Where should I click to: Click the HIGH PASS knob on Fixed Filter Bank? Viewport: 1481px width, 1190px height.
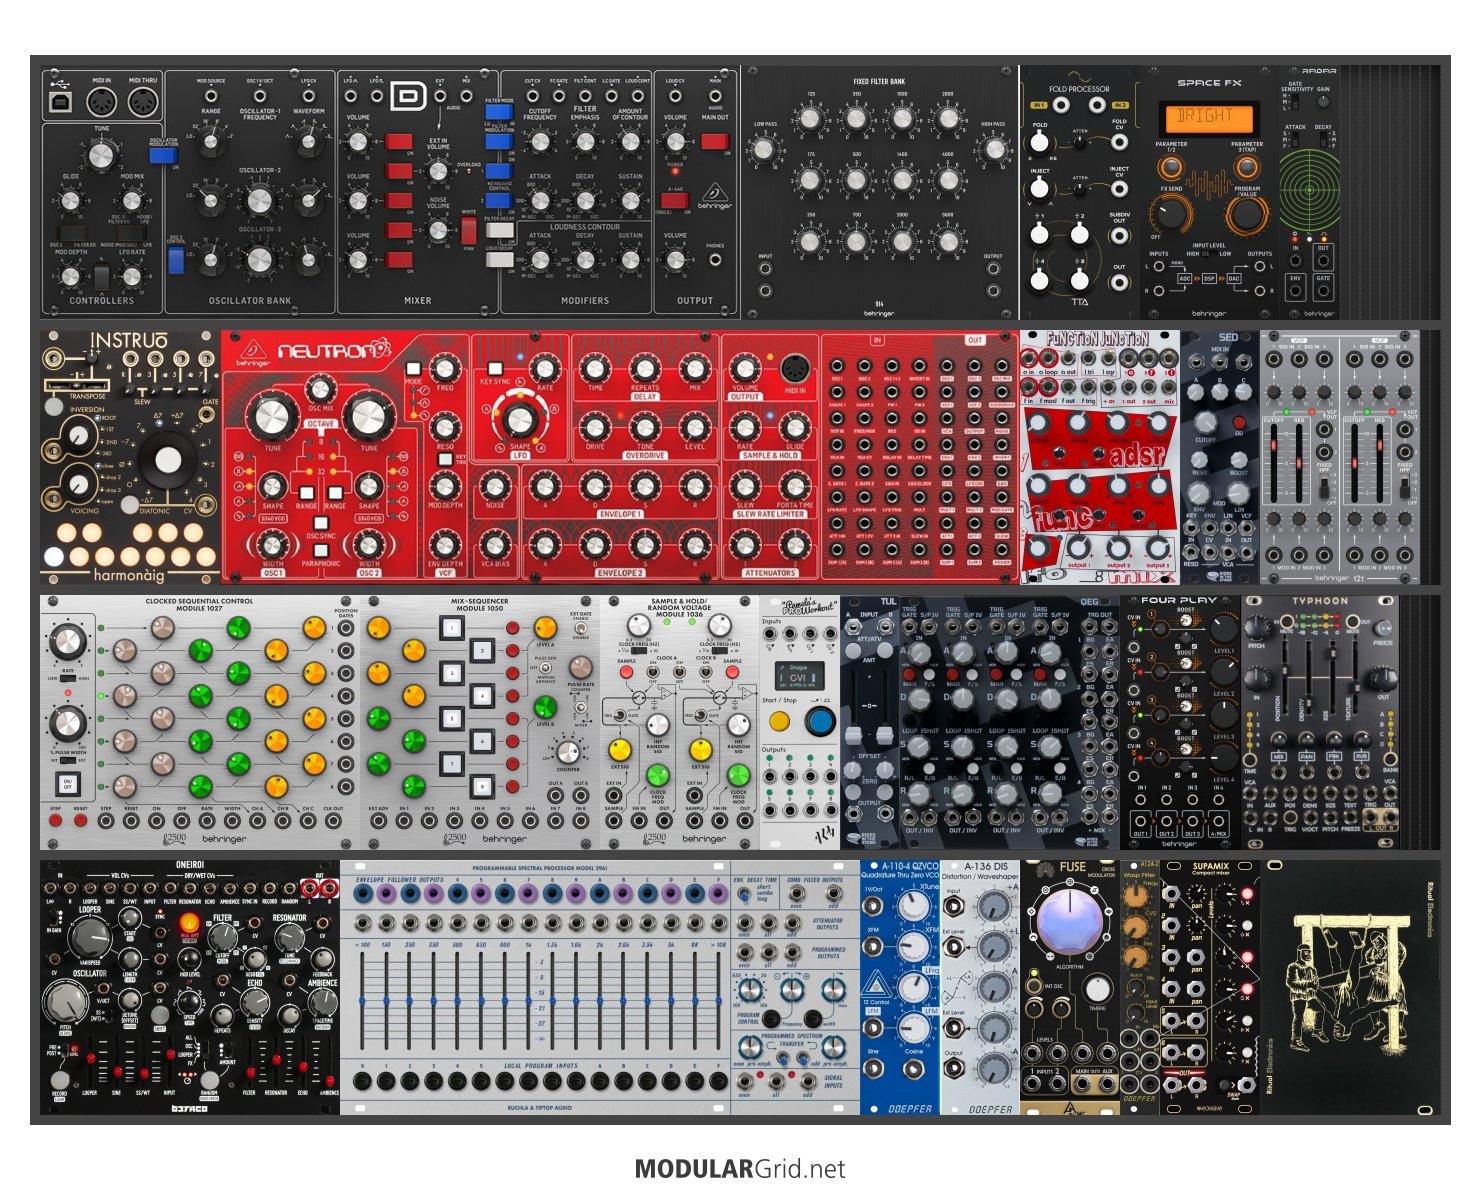[993, 150]
